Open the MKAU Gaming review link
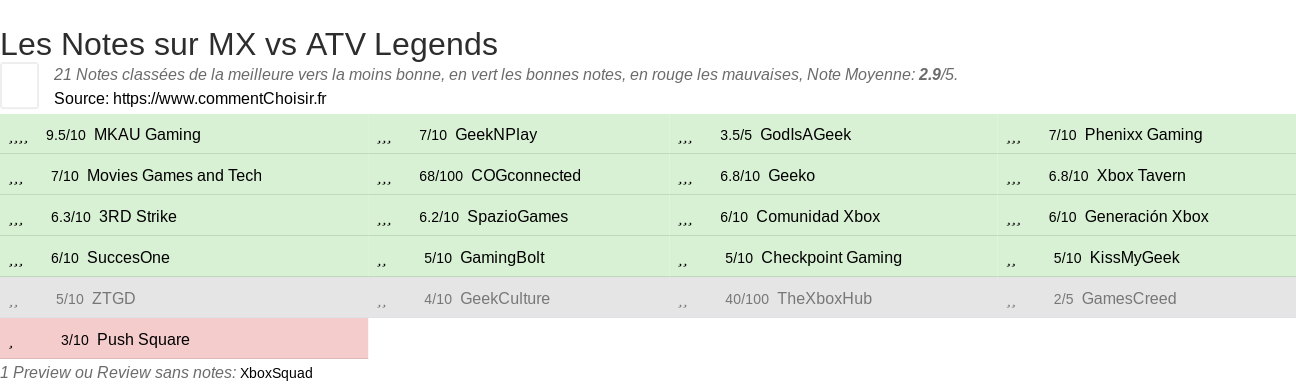1296x384 pixels. [x=147, y=135]
